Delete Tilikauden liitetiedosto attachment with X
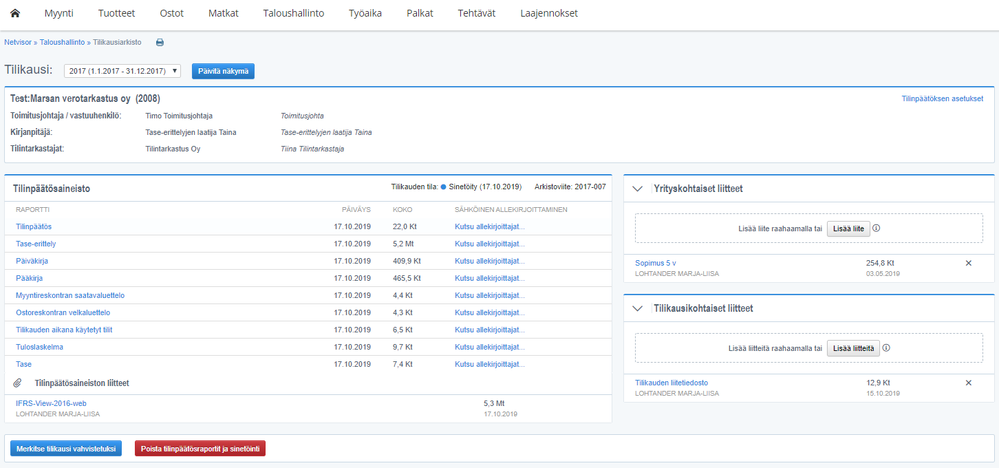 click(968, 383)
